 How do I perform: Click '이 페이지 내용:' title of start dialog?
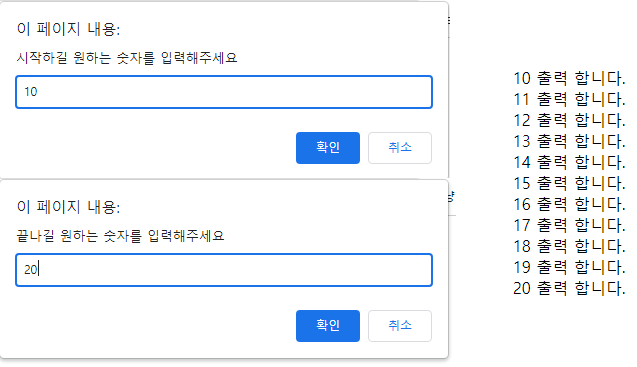click(x=68, y=29)
